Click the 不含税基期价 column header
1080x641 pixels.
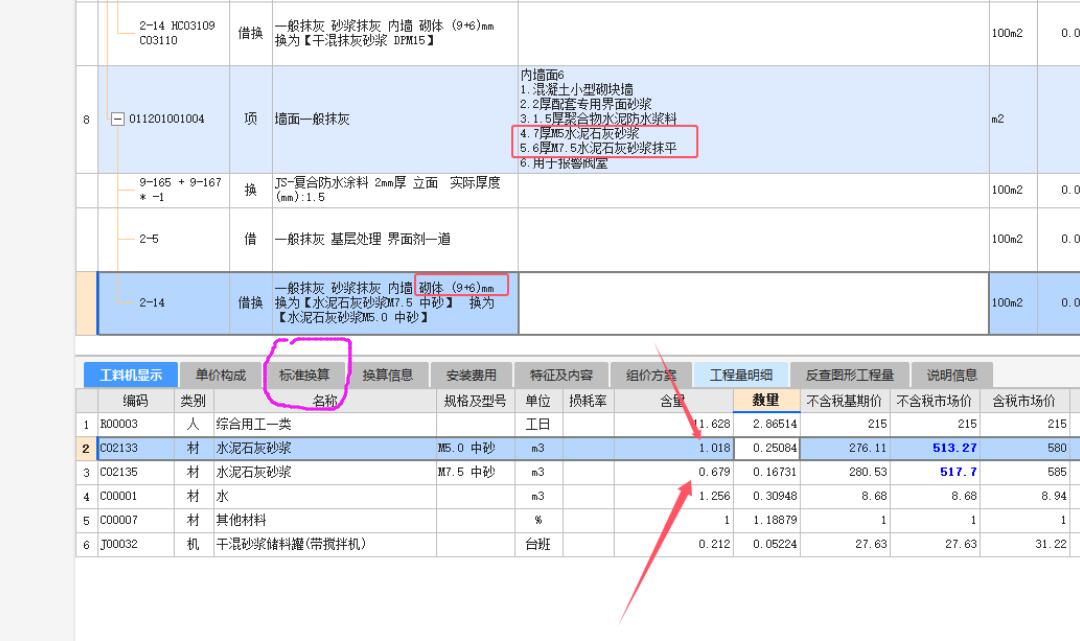point(845,401)
